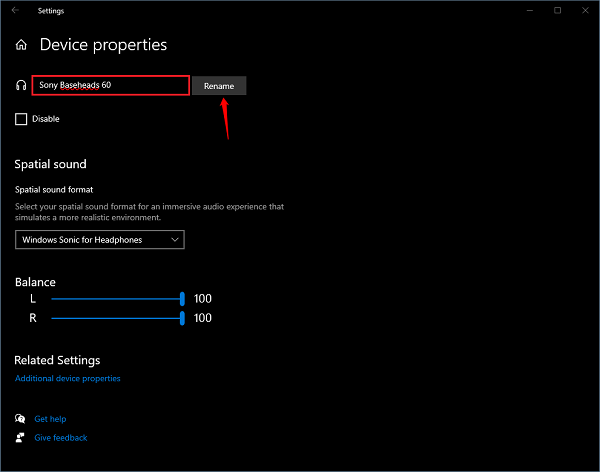Close the Settings window
This screenshot has height=472, width=600.
point(585,11)
